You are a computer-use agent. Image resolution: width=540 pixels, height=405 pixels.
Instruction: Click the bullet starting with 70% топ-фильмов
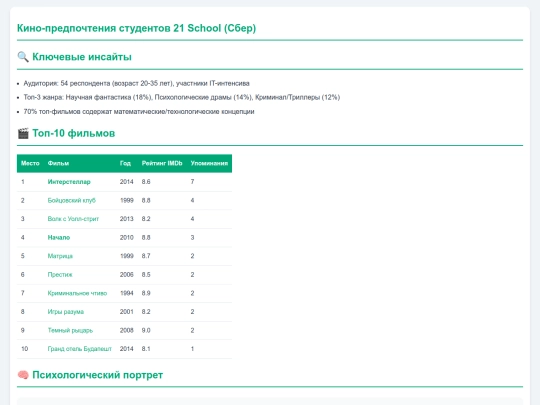pos(139,112)
